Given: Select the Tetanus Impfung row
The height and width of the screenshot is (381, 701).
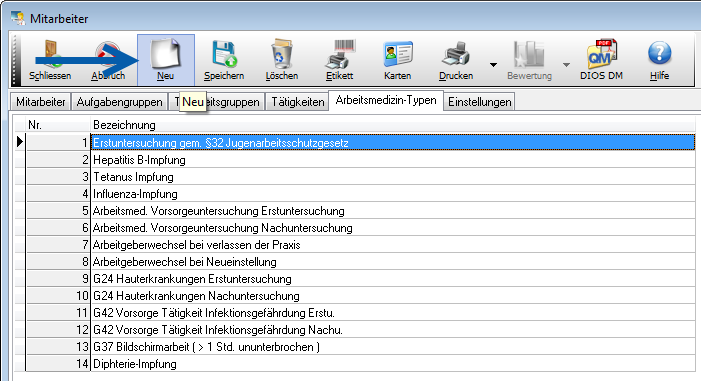Looking at the screenshot, I should (393, 177).
